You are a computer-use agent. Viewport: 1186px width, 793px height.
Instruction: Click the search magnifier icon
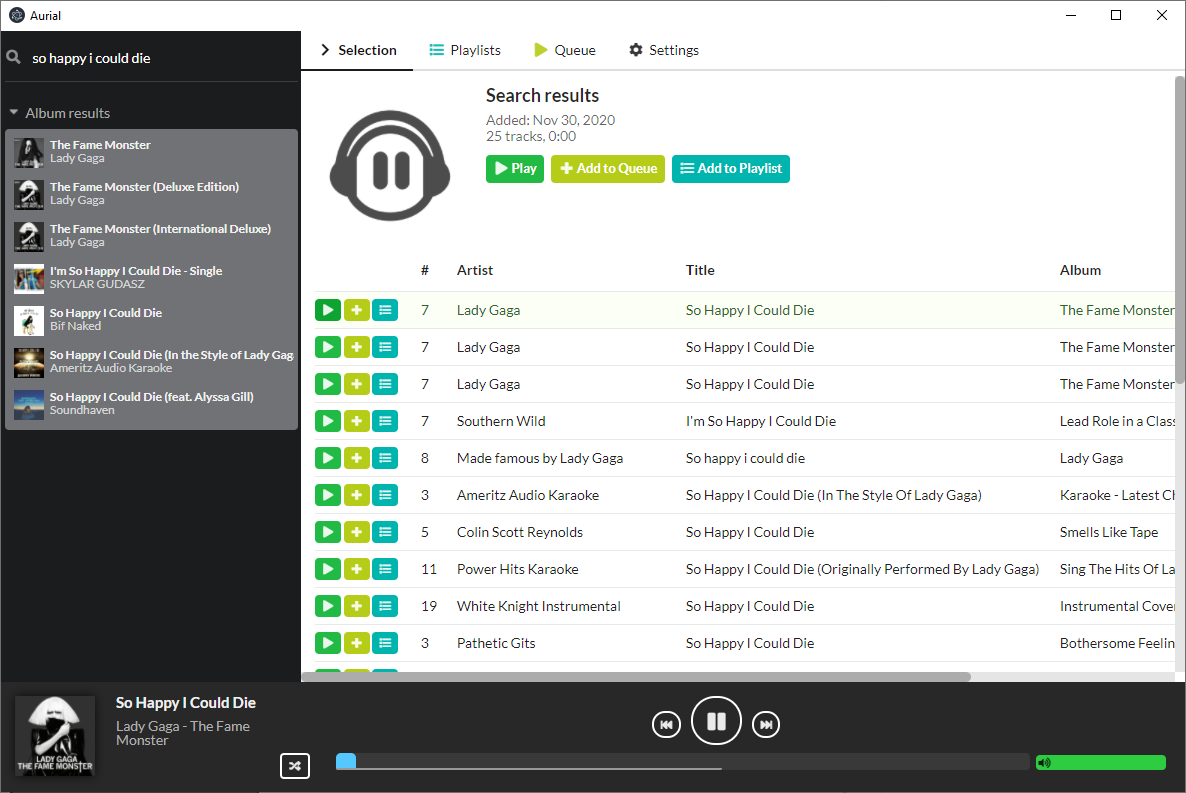pyautogui.click(x=14, y=58)
